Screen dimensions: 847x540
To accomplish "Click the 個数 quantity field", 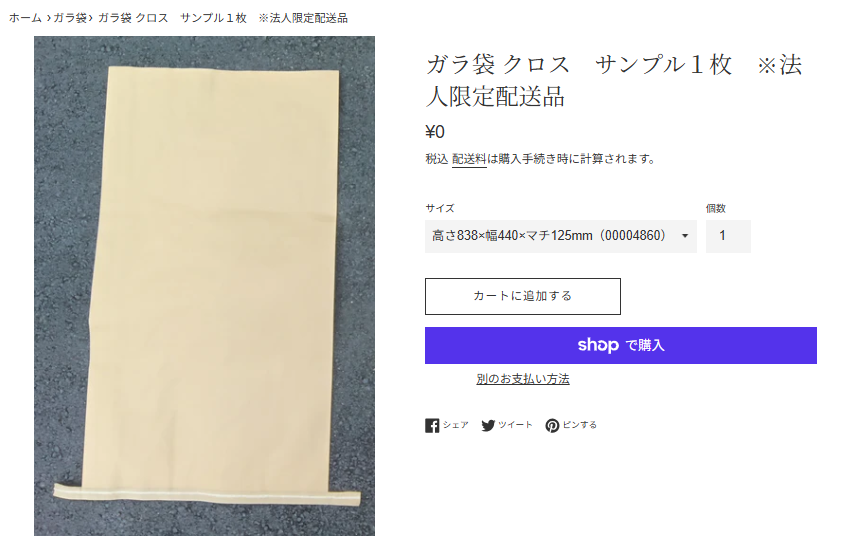I will click(728, 236).
